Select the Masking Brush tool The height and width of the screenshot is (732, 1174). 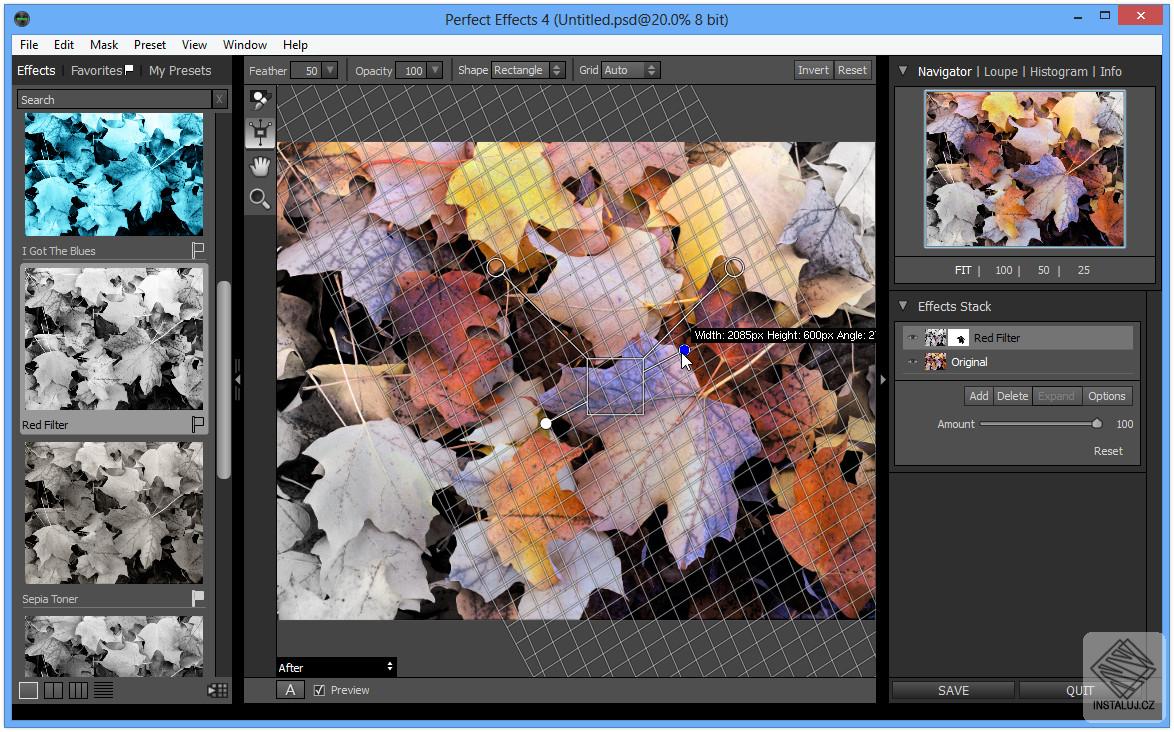[x=260, y=100]
